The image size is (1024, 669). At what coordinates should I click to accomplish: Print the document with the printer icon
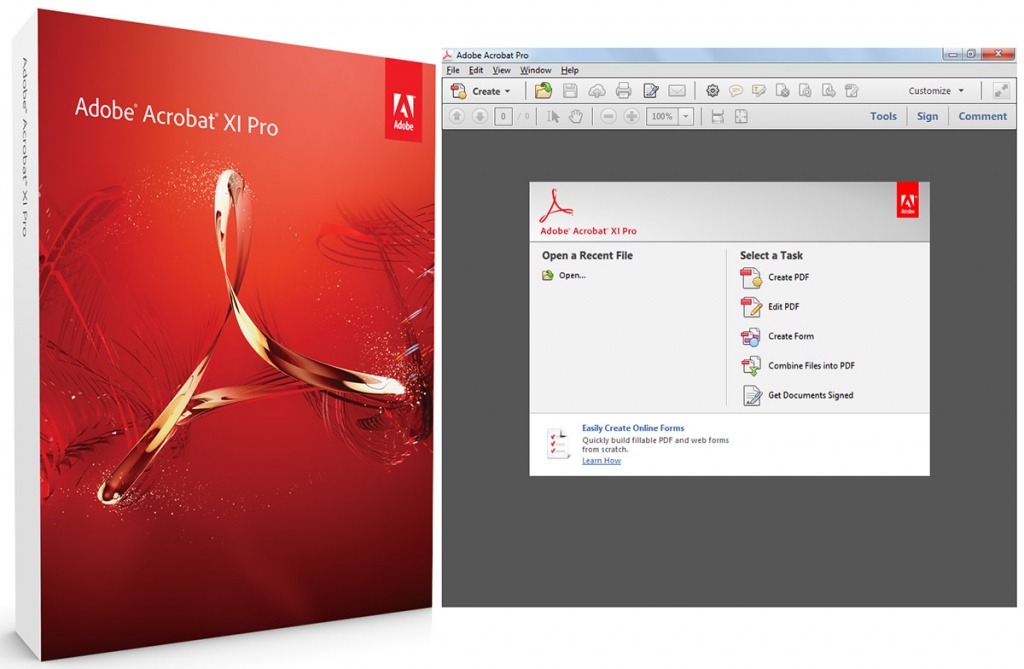click(x=623, y=91)
